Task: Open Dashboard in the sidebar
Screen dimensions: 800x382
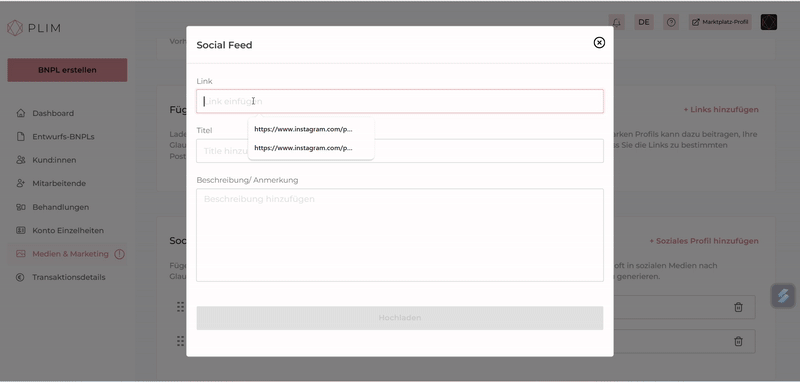Action: pos(53,113)
